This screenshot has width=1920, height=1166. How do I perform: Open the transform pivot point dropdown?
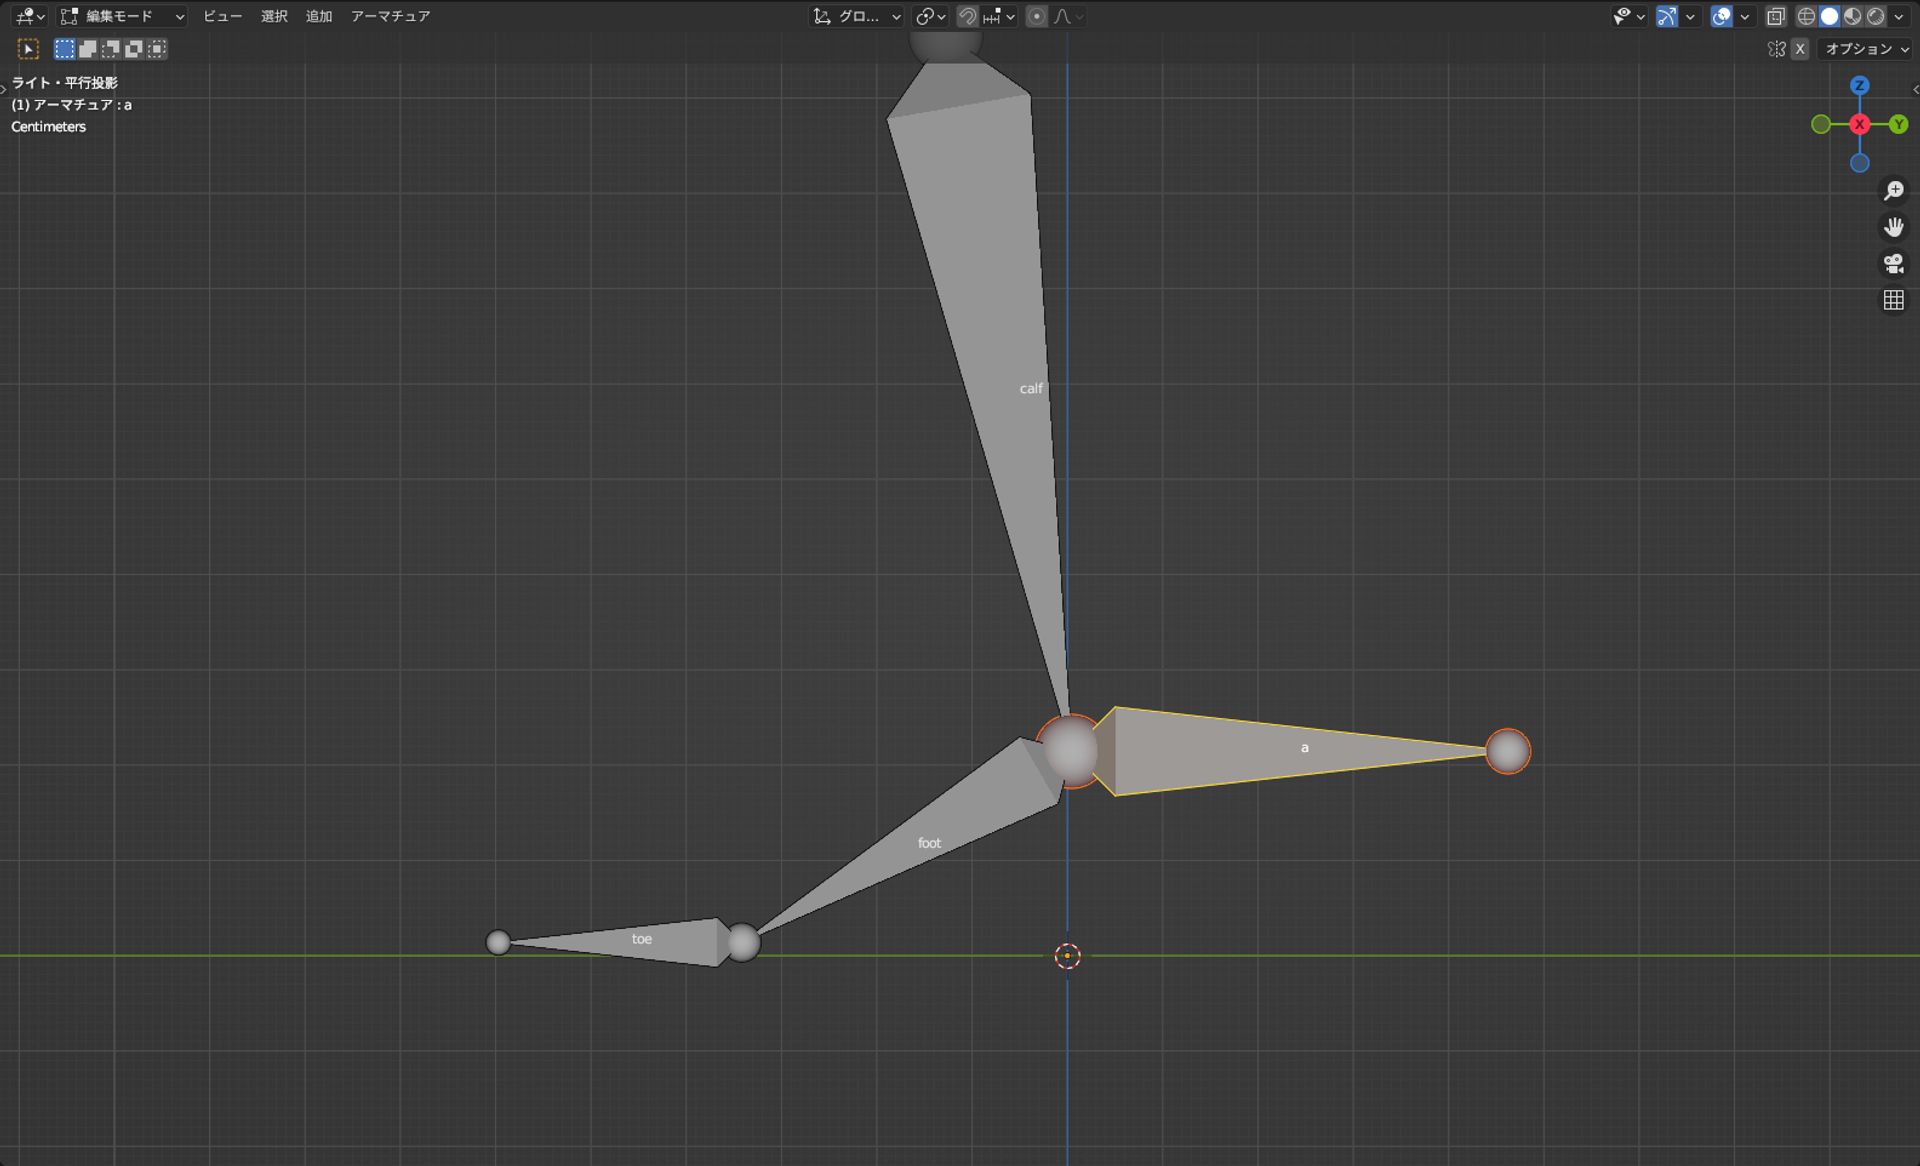(926, 16)
